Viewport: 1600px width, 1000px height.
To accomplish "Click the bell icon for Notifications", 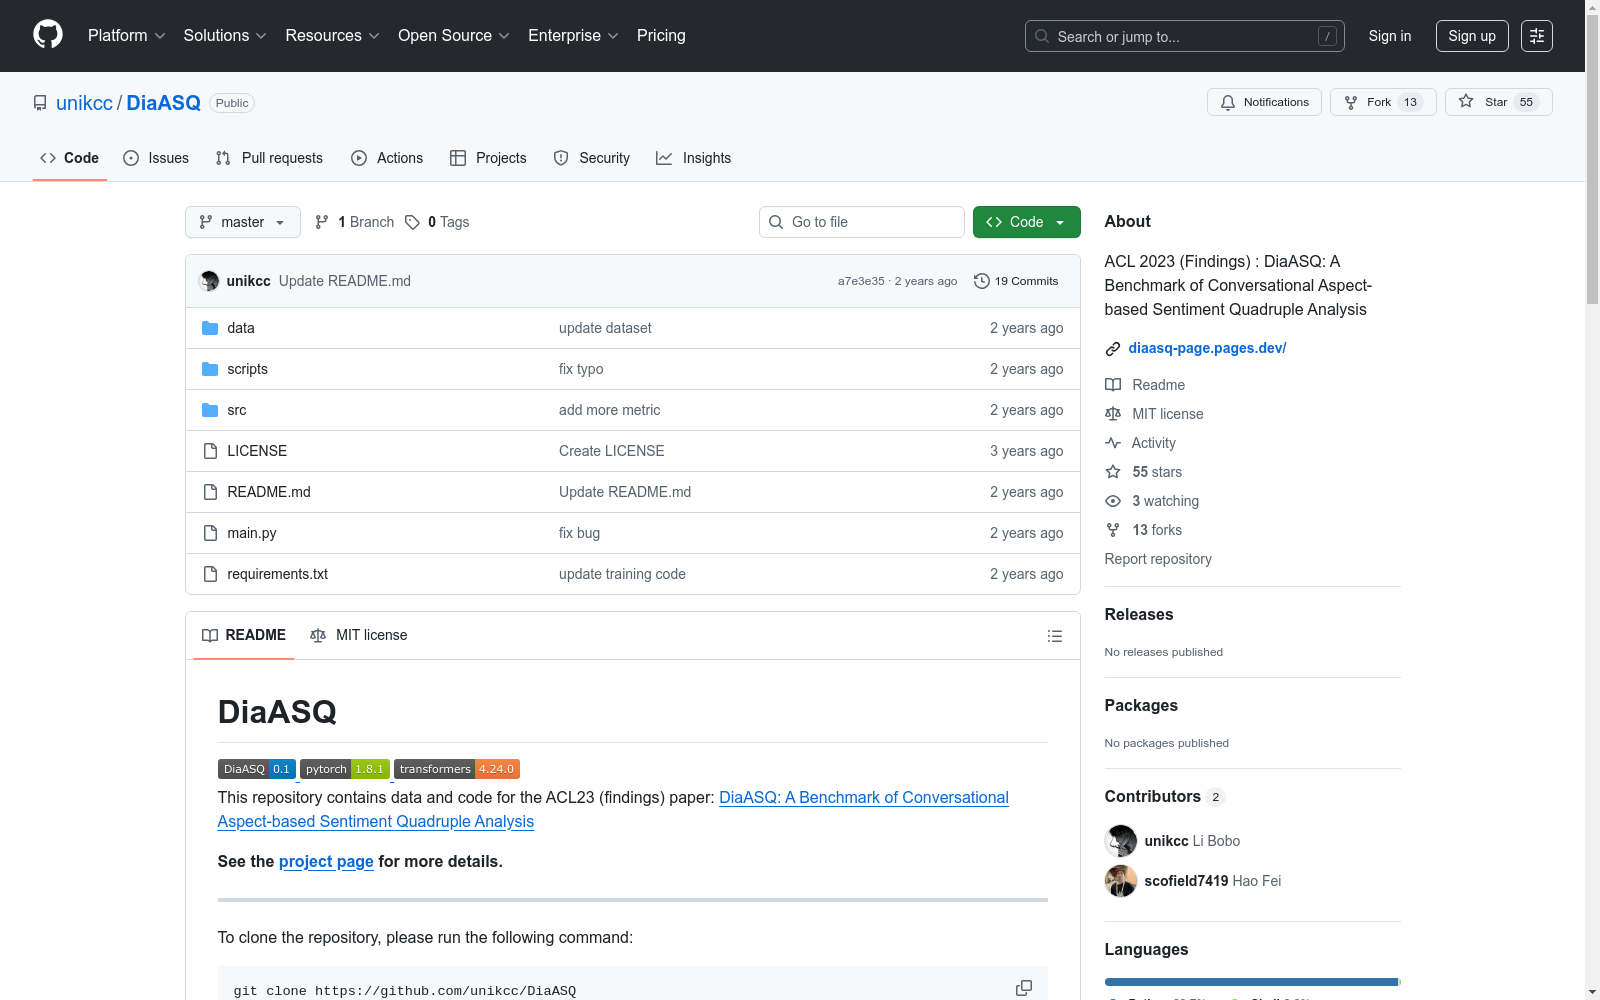I will [x=1228, y=102].
